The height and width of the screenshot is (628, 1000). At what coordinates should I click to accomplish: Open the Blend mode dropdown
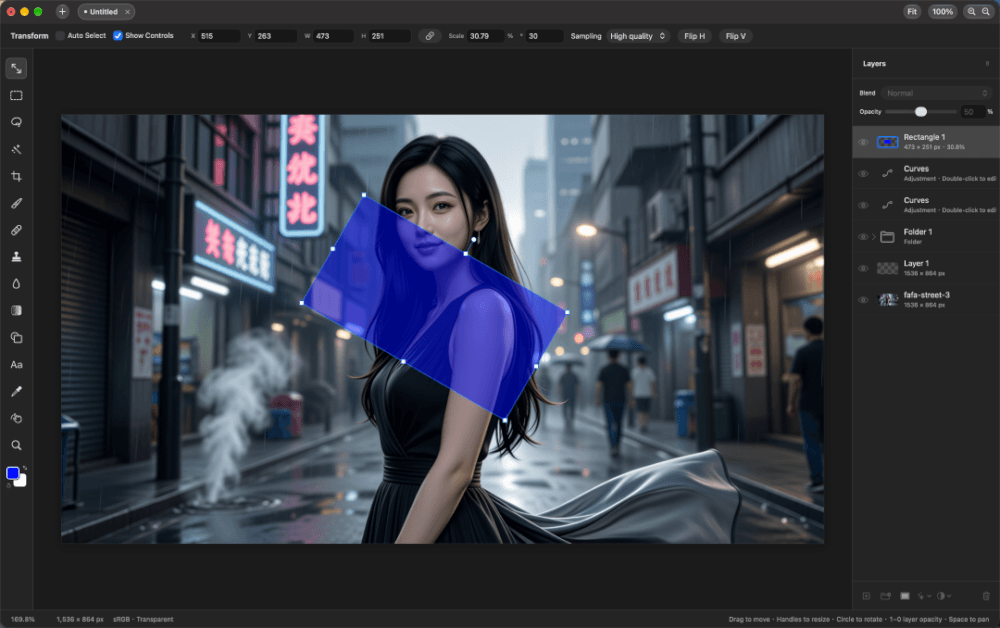936,93
